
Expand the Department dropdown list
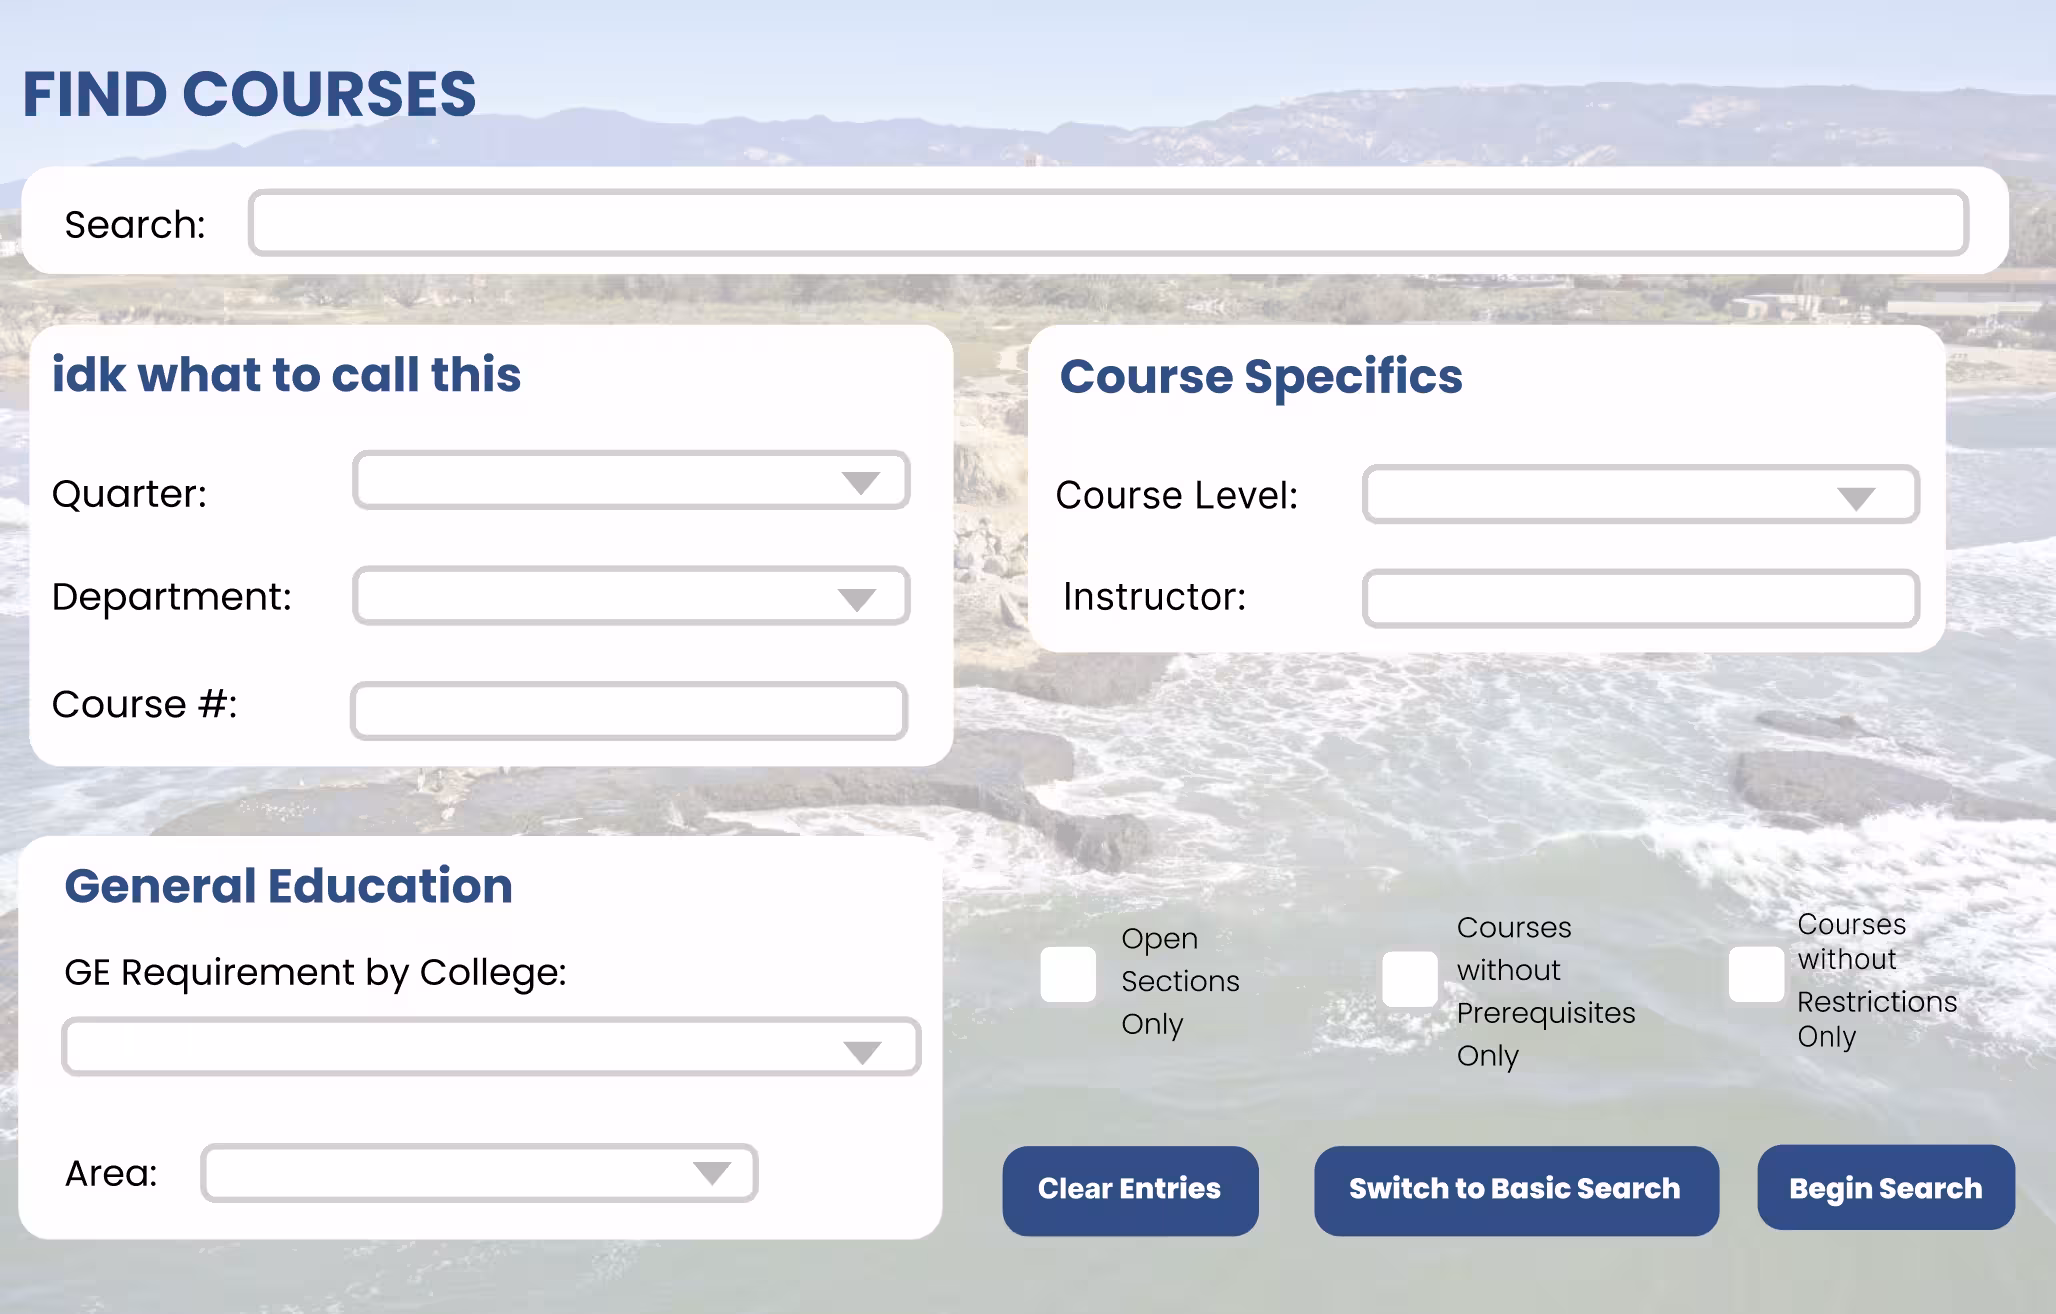coord(630,597)
